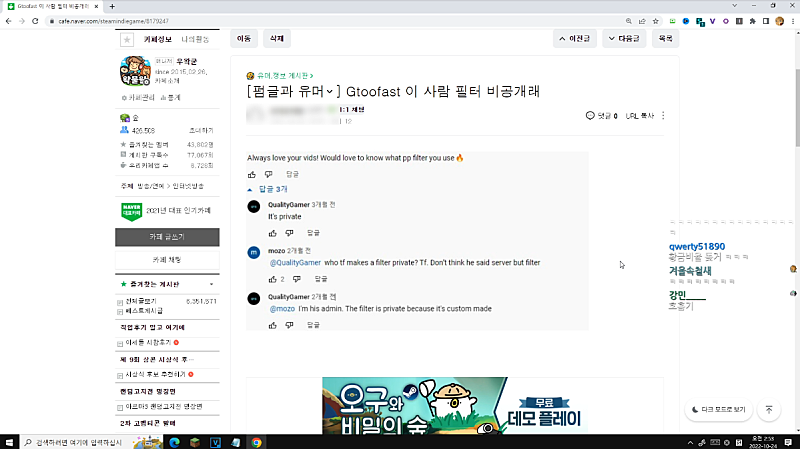This screenshot has height=449, width=800.
Task: Click the 오구와 비밀의 숲 banner ad
Action: (455, 406)
